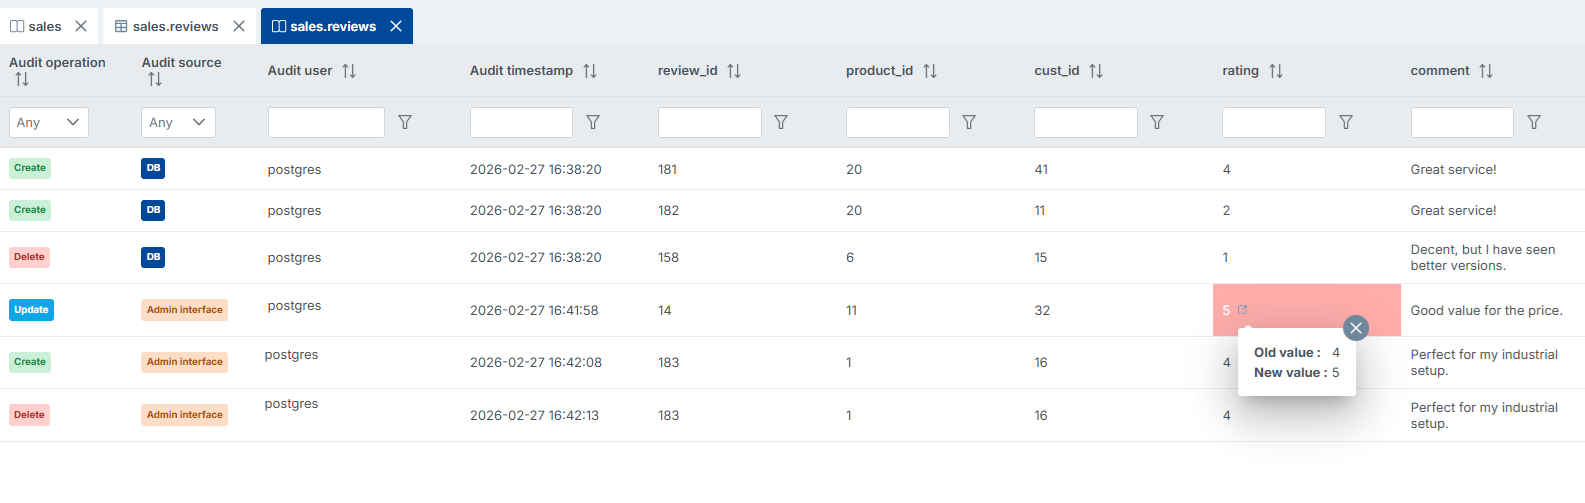Focus the product_id filter field
This screenshot has width=1585, height=503.
coord(898,122)
